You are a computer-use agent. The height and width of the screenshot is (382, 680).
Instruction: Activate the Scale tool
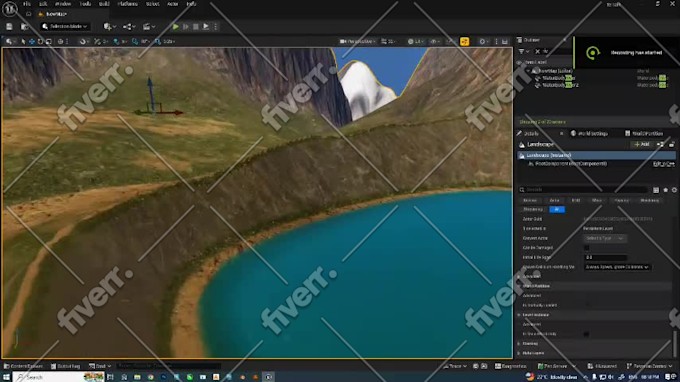(49, 42)
